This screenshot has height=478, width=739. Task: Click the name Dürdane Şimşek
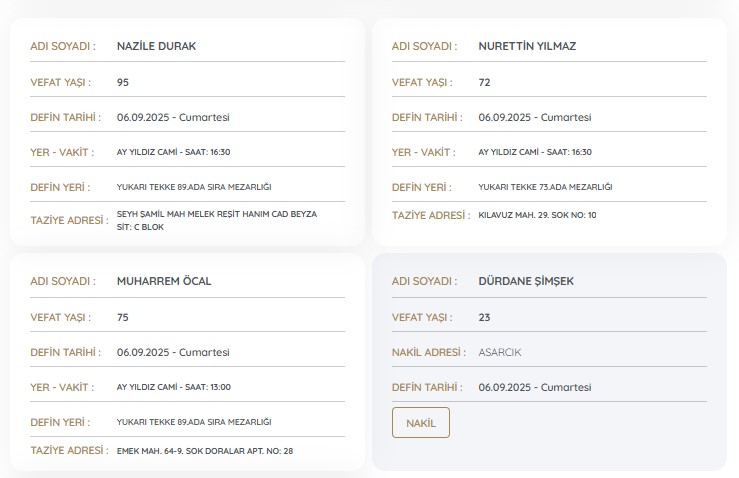[x=526, y=281]
